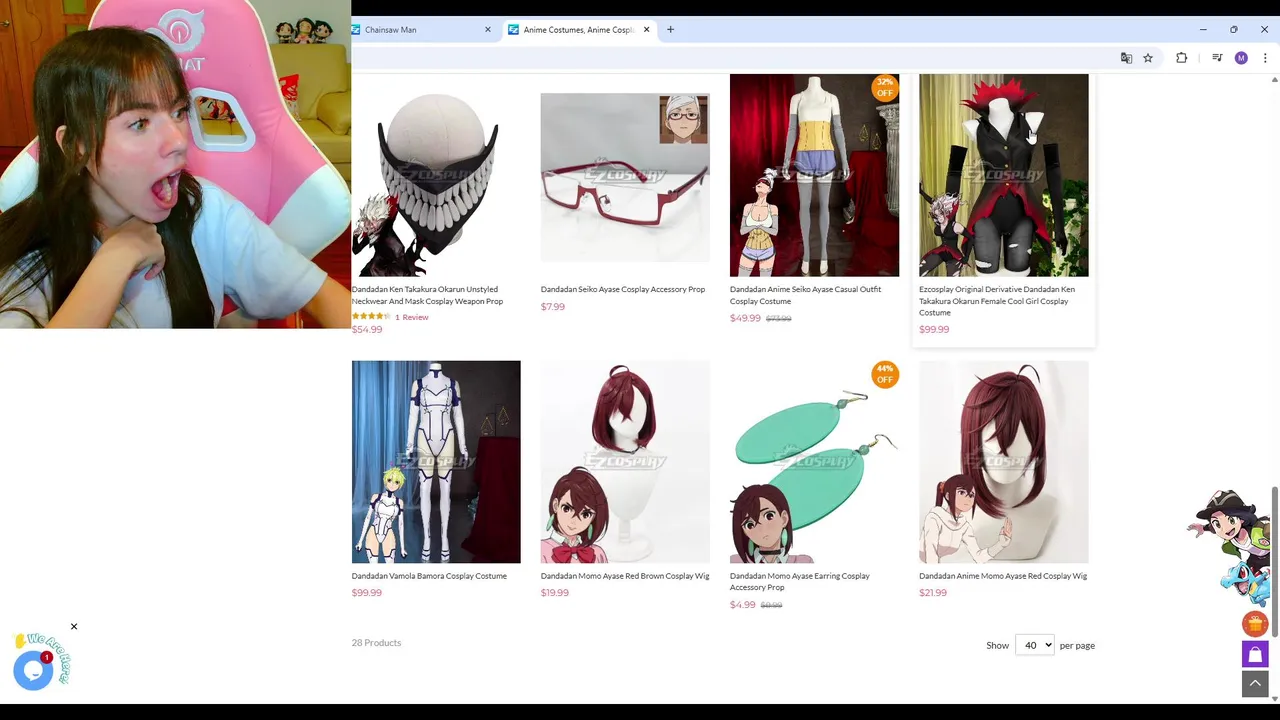
Task: View Momo Ayase red wig image
Action: point(1003,462)
